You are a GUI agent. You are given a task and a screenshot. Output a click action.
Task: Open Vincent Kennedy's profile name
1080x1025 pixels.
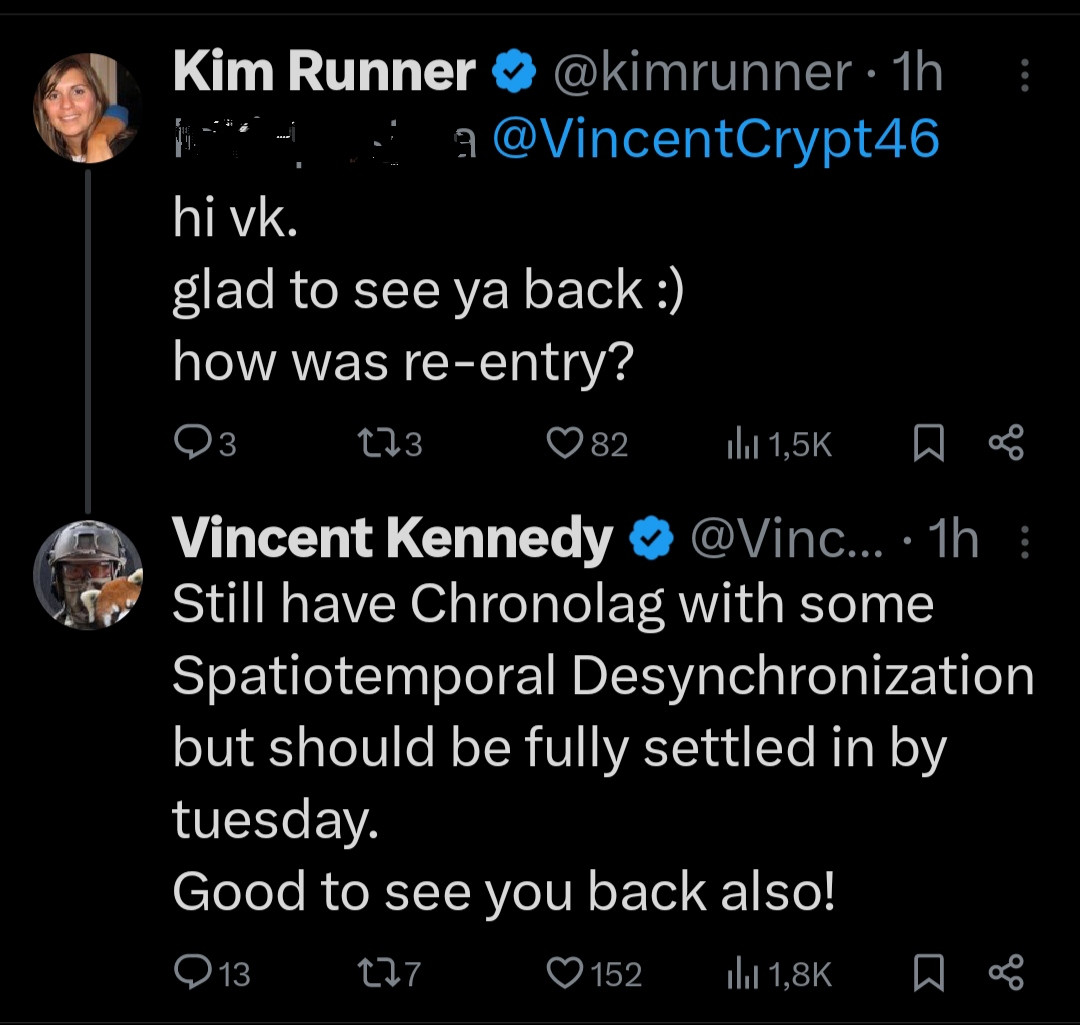coord(392,540)
